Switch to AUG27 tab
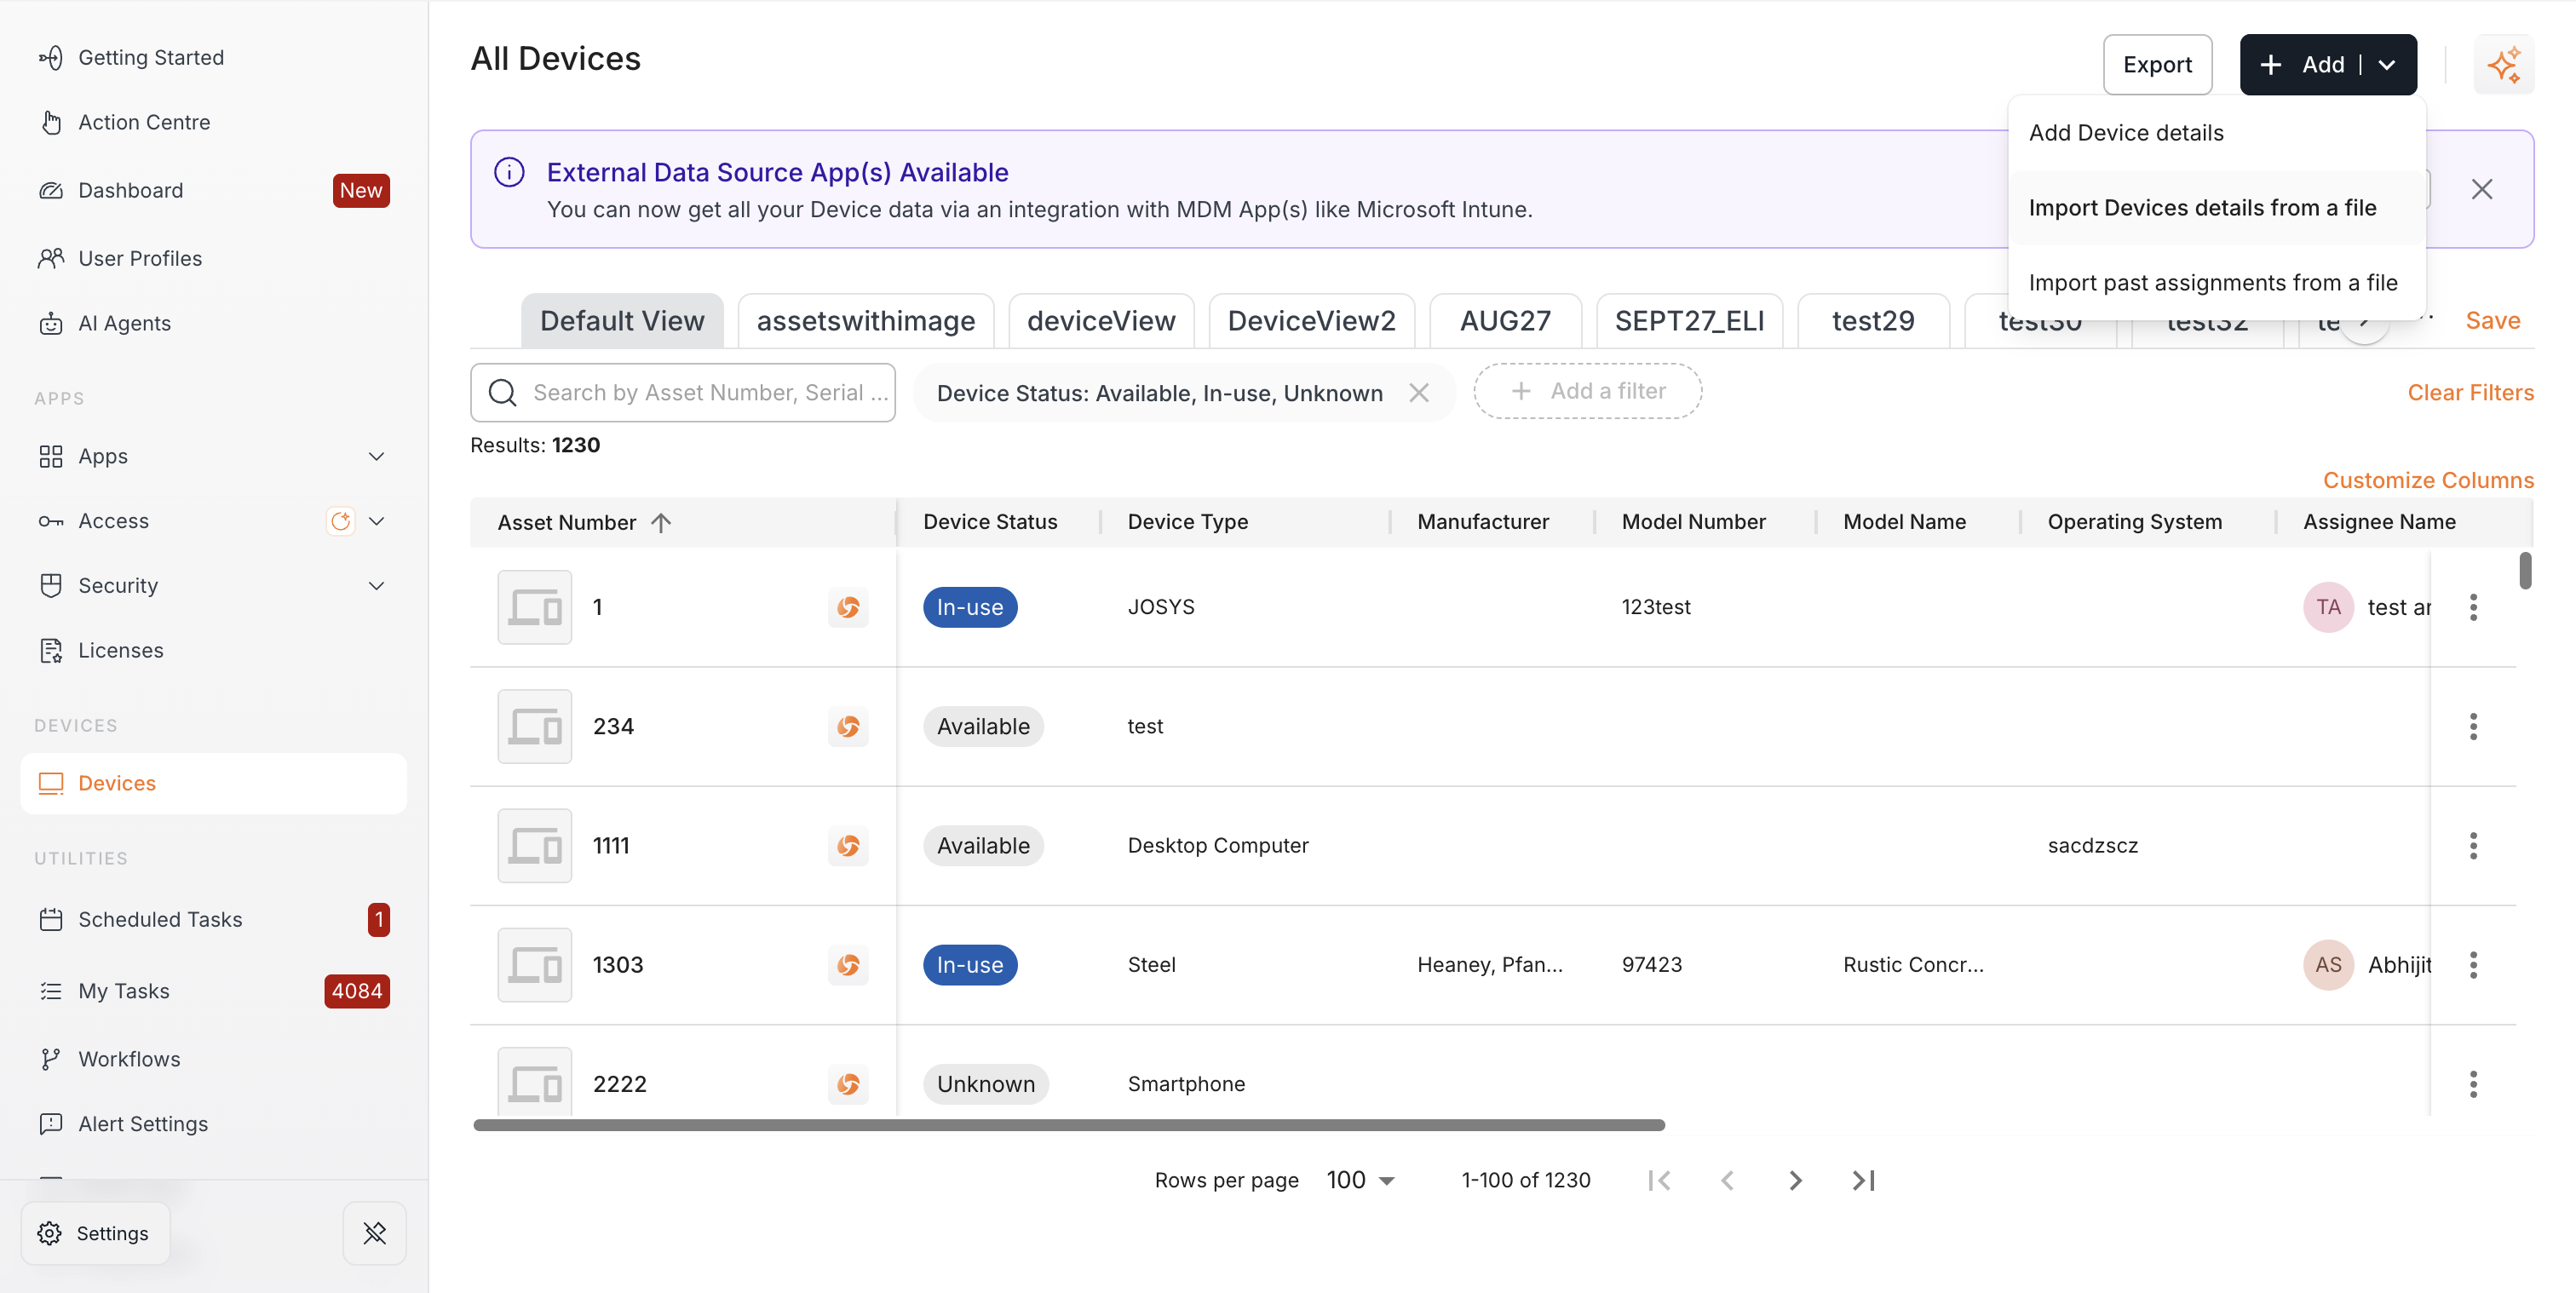Screen dimensions: 2576x1293 (x=1505, y=321)
